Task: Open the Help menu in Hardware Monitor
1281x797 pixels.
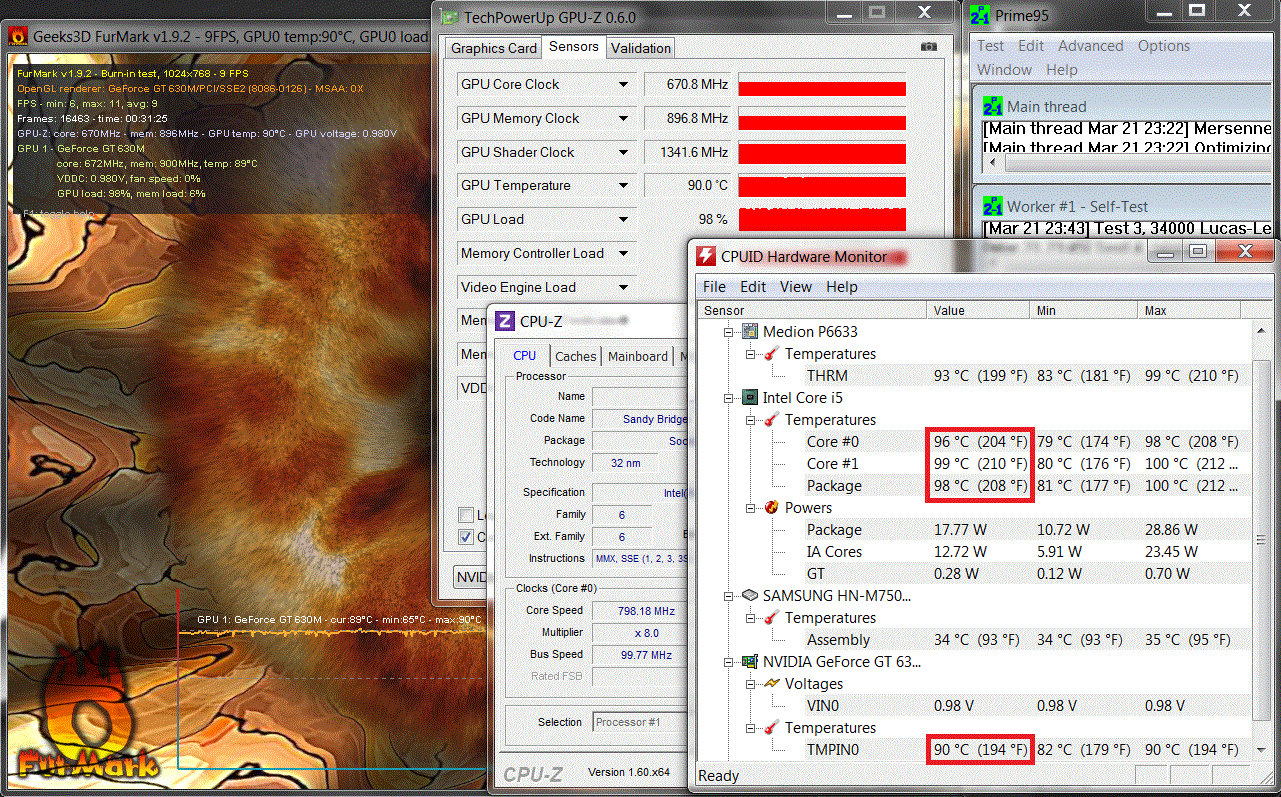Action: [x=842, y=287]
